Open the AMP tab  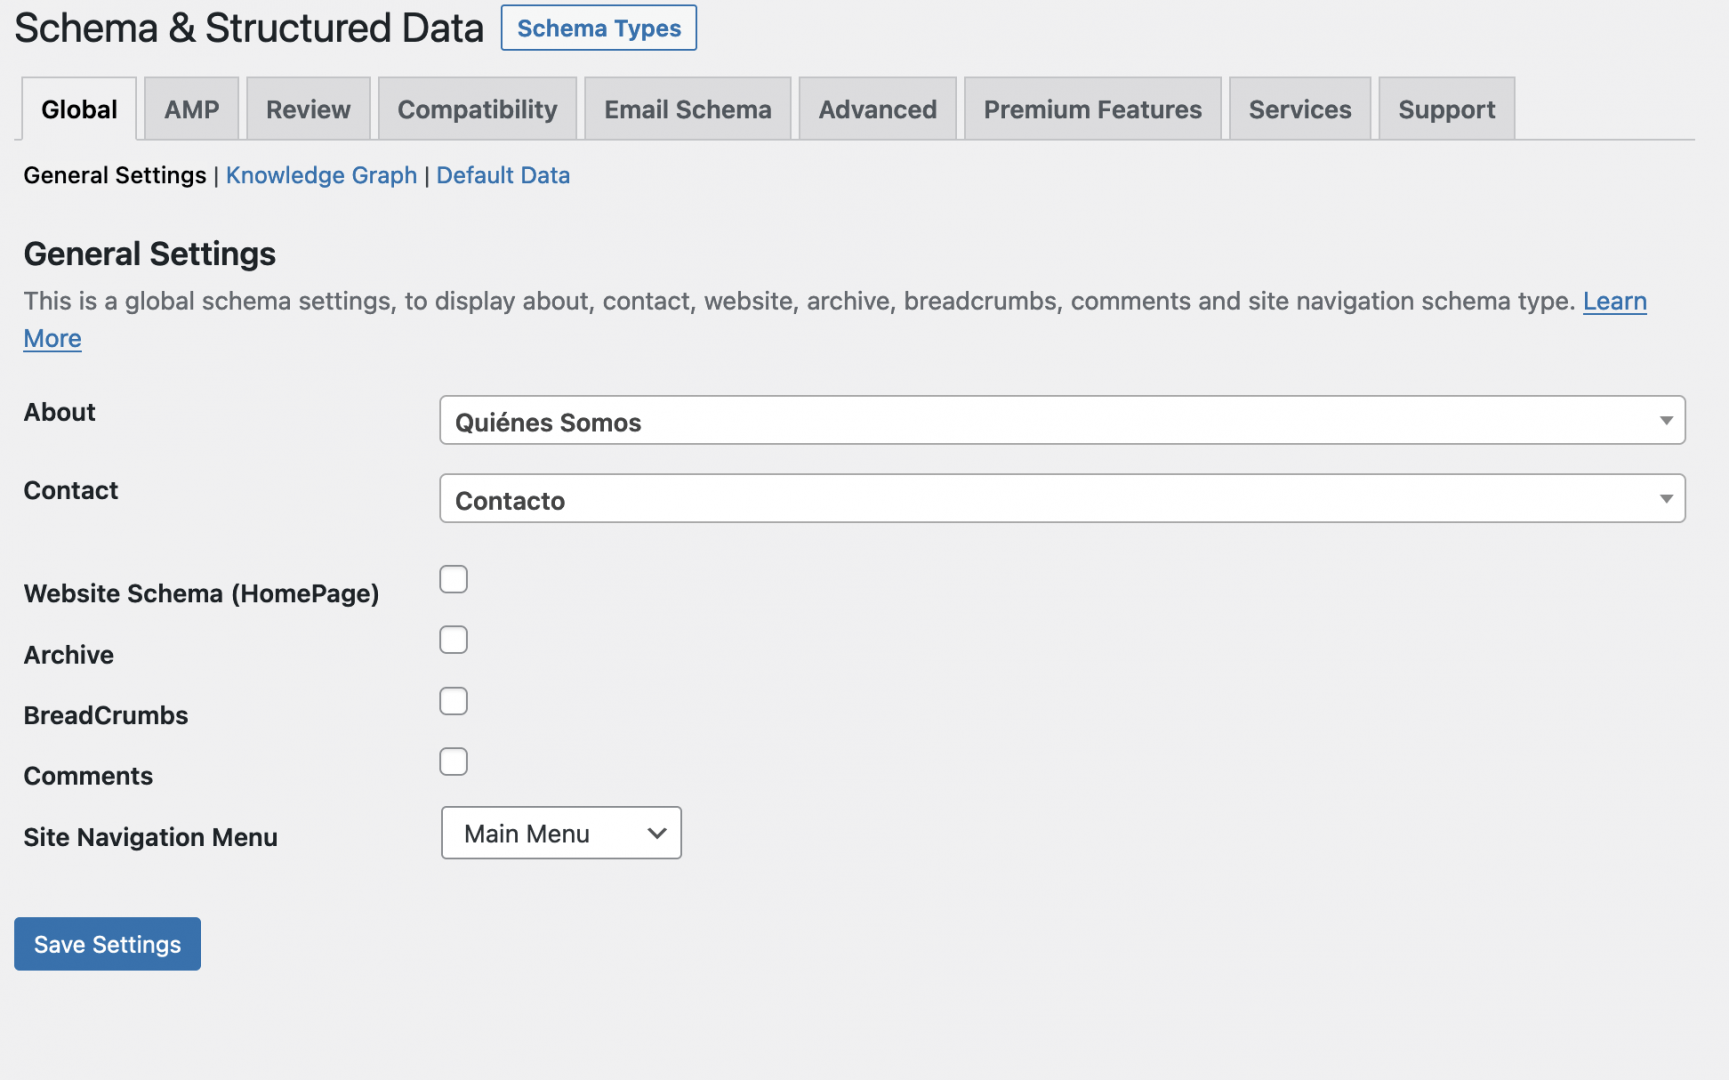(191, 109)
